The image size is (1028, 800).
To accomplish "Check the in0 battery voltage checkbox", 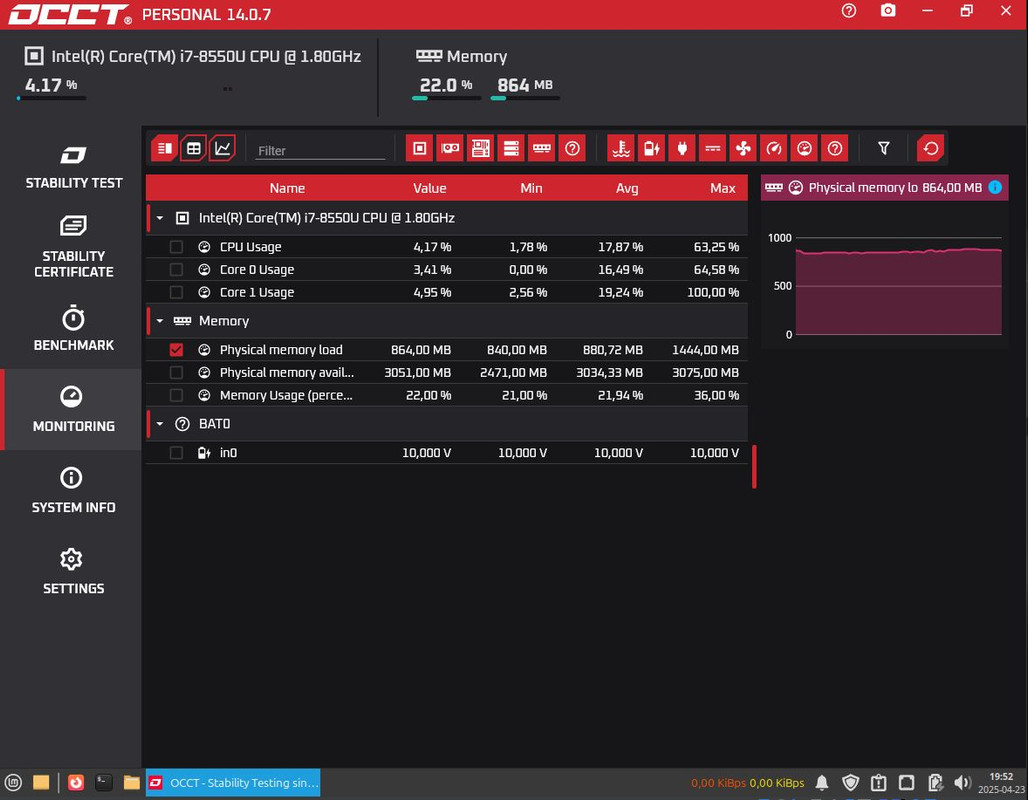I will pos(176,452).
